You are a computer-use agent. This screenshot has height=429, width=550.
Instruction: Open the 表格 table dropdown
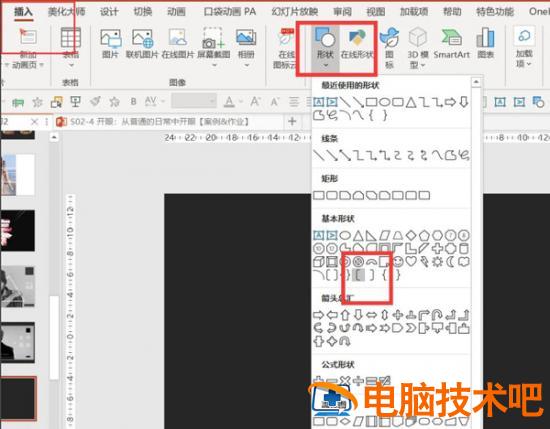[71, 47]
